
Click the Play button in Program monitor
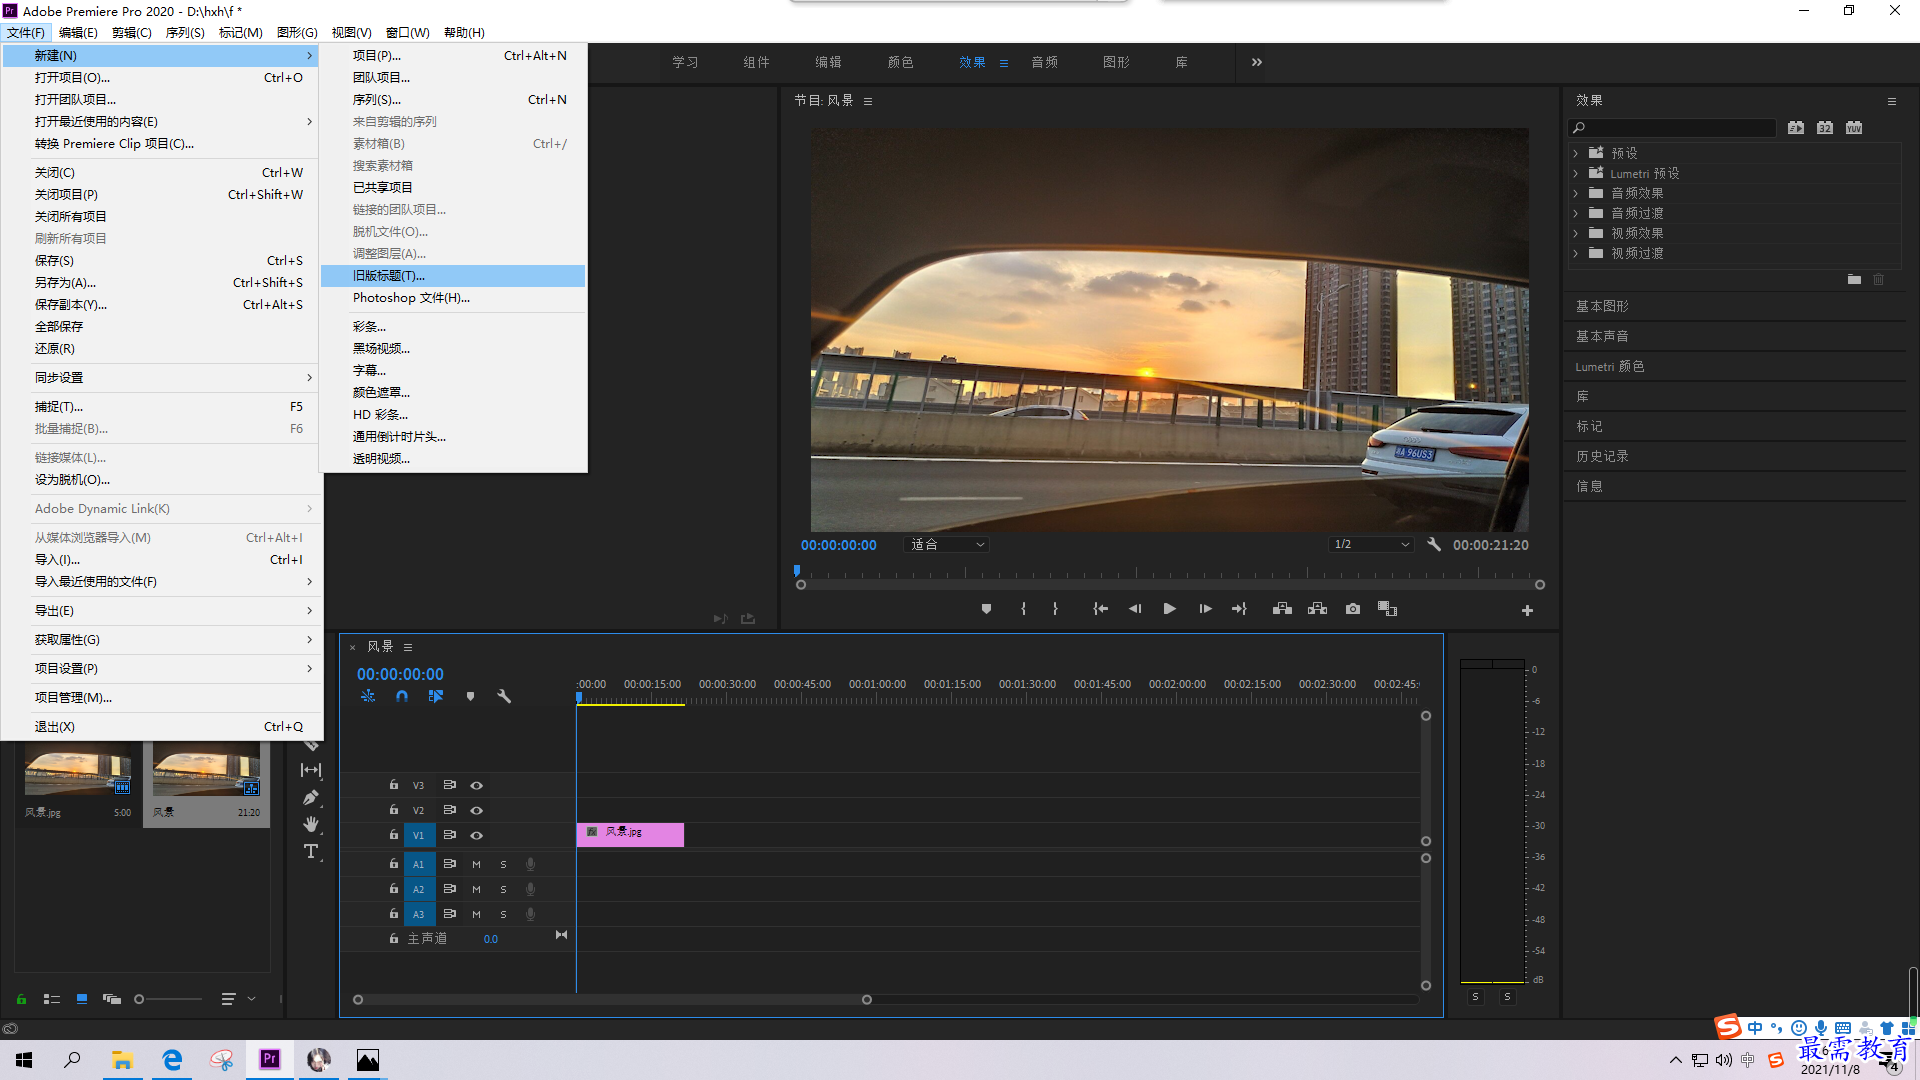click(1169, 609)
